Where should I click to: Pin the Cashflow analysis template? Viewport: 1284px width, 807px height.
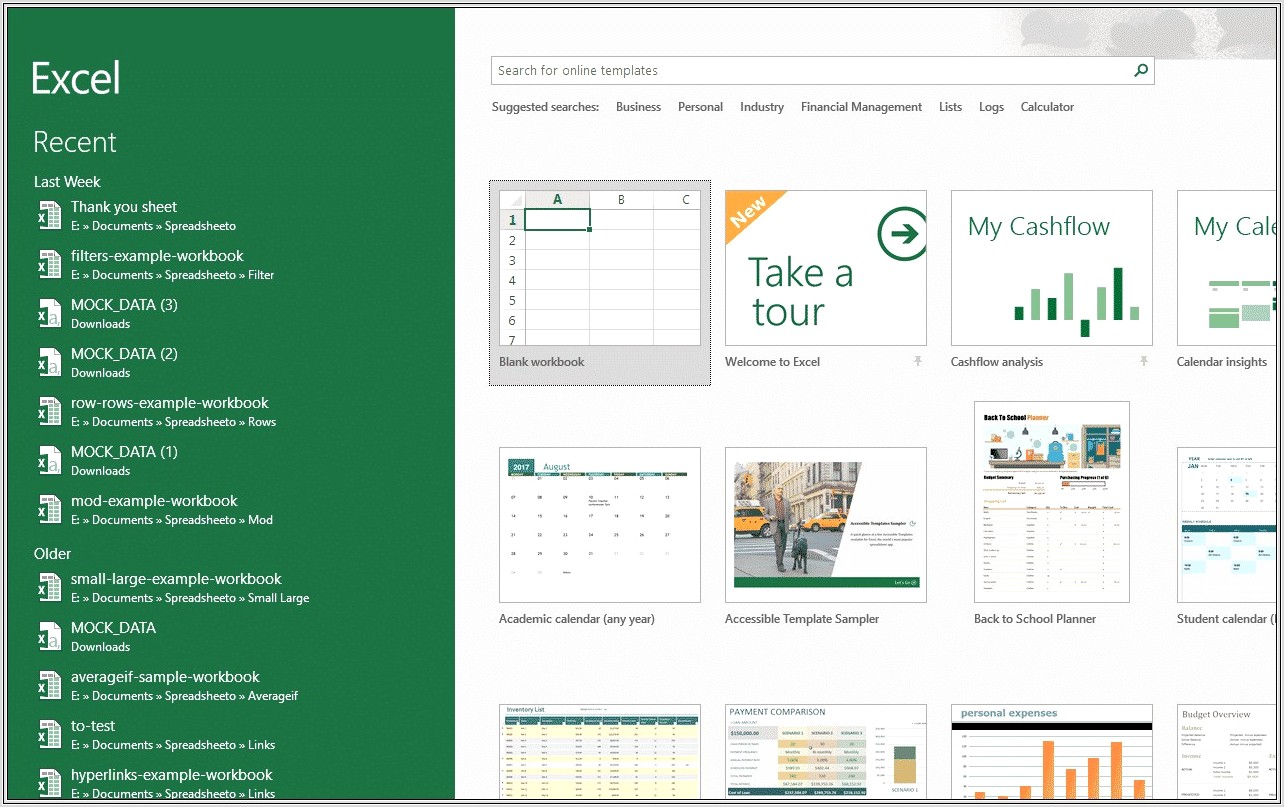(1144, 362)
